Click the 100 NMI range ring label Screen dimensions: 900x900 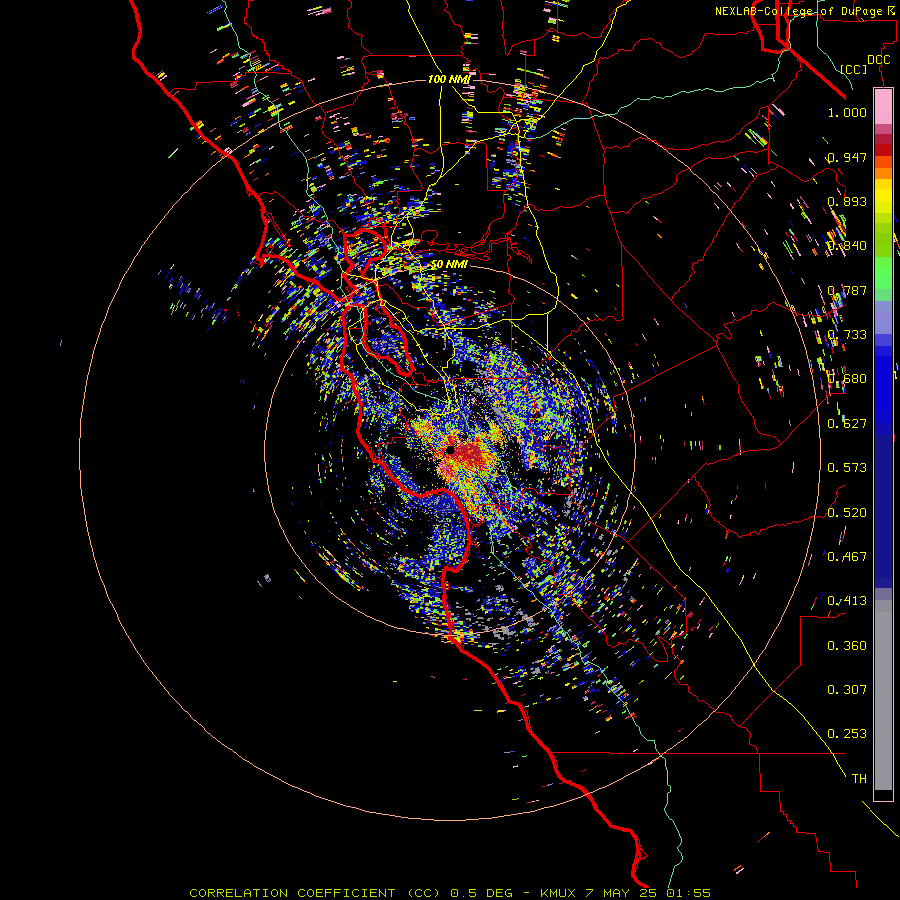pyautogui.click(x=449, y=79)
